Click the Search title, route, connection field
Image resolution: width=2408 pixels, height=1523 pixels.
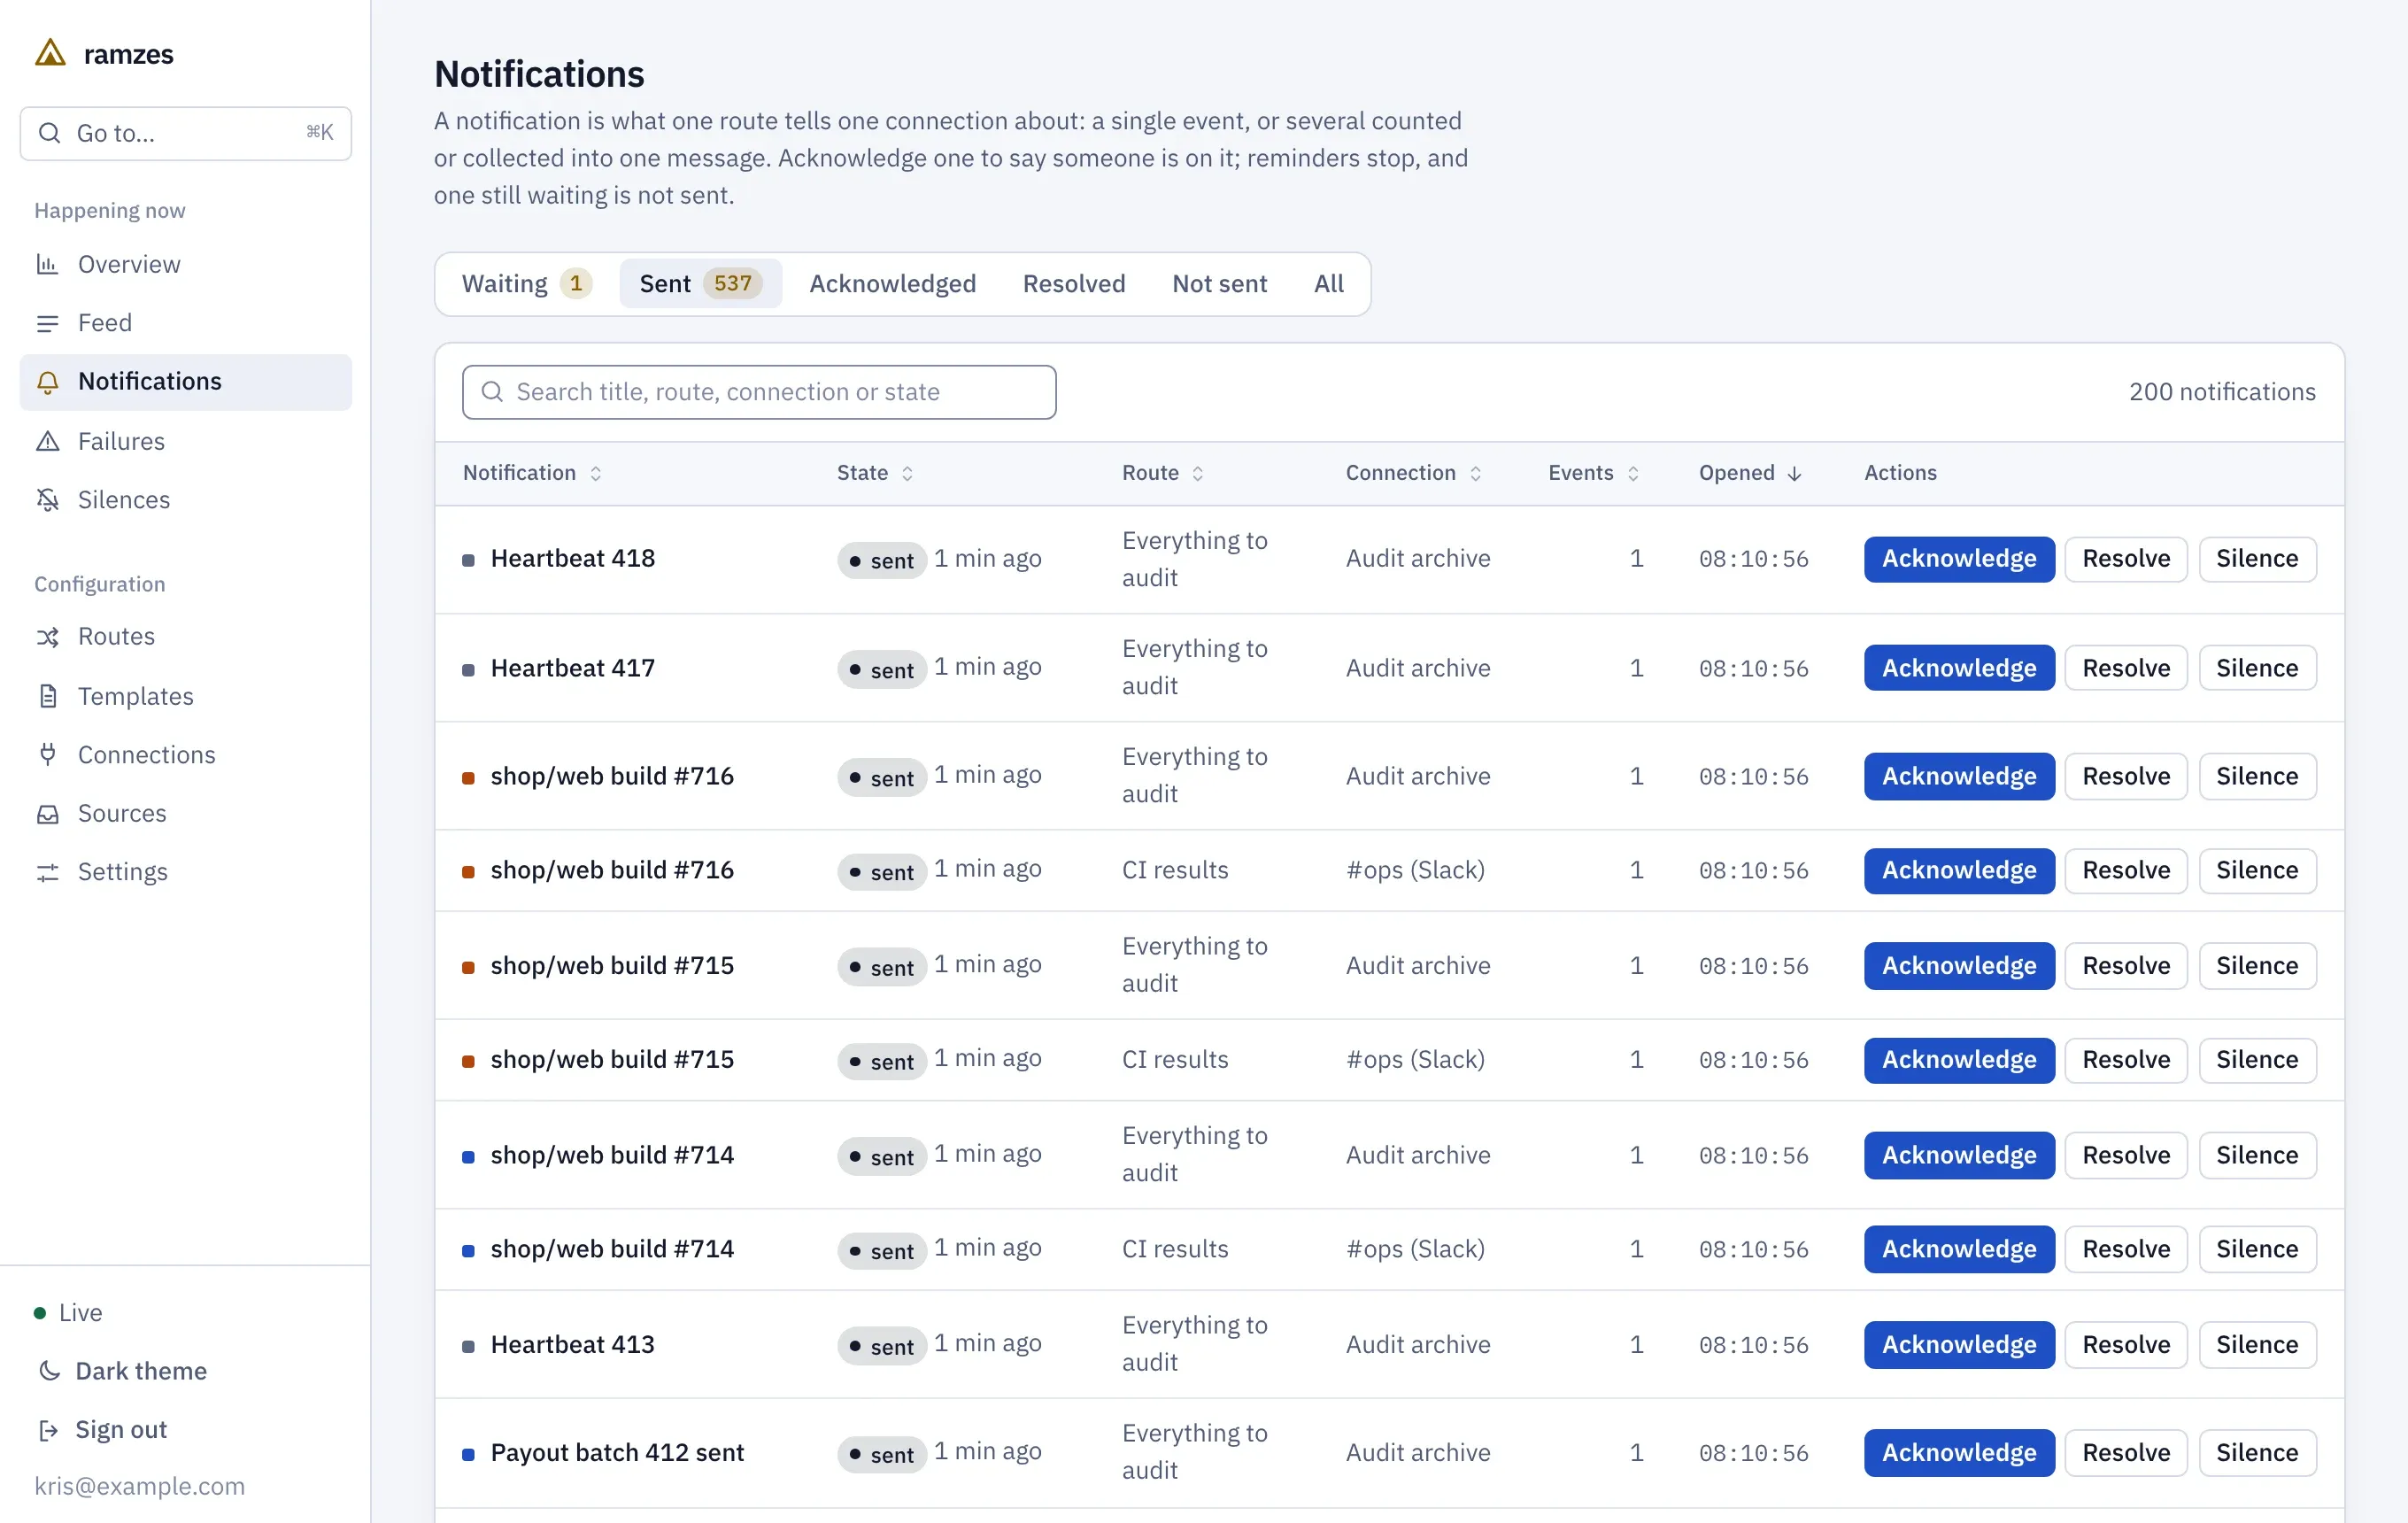759,392
